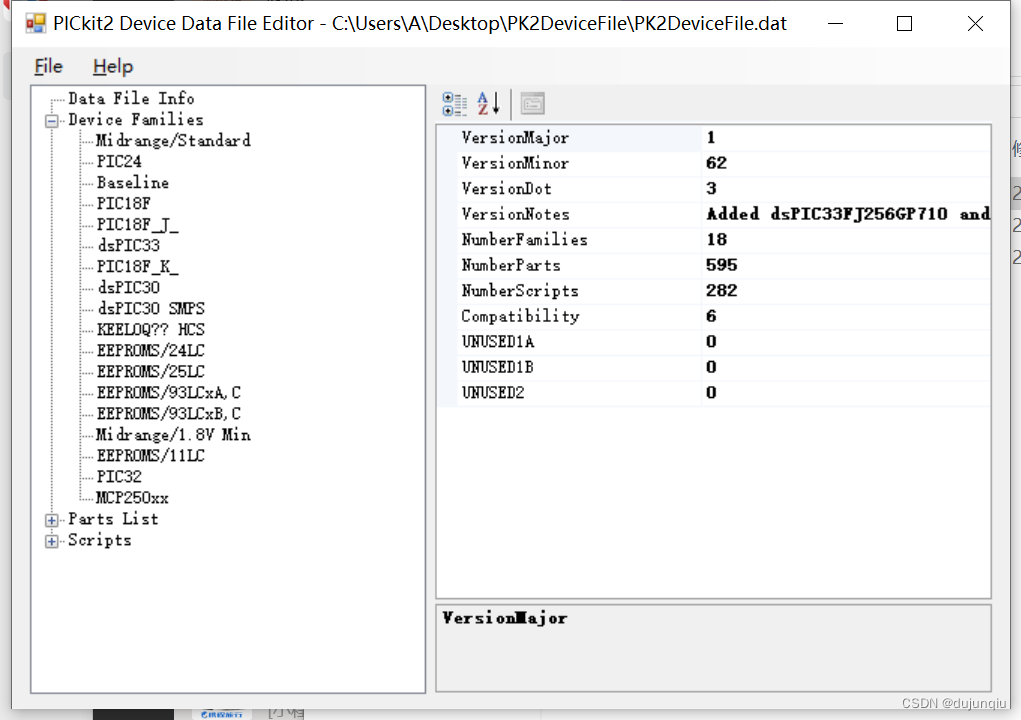Click the NumberParts property name
1021x720 pixels.
[511, 266]
